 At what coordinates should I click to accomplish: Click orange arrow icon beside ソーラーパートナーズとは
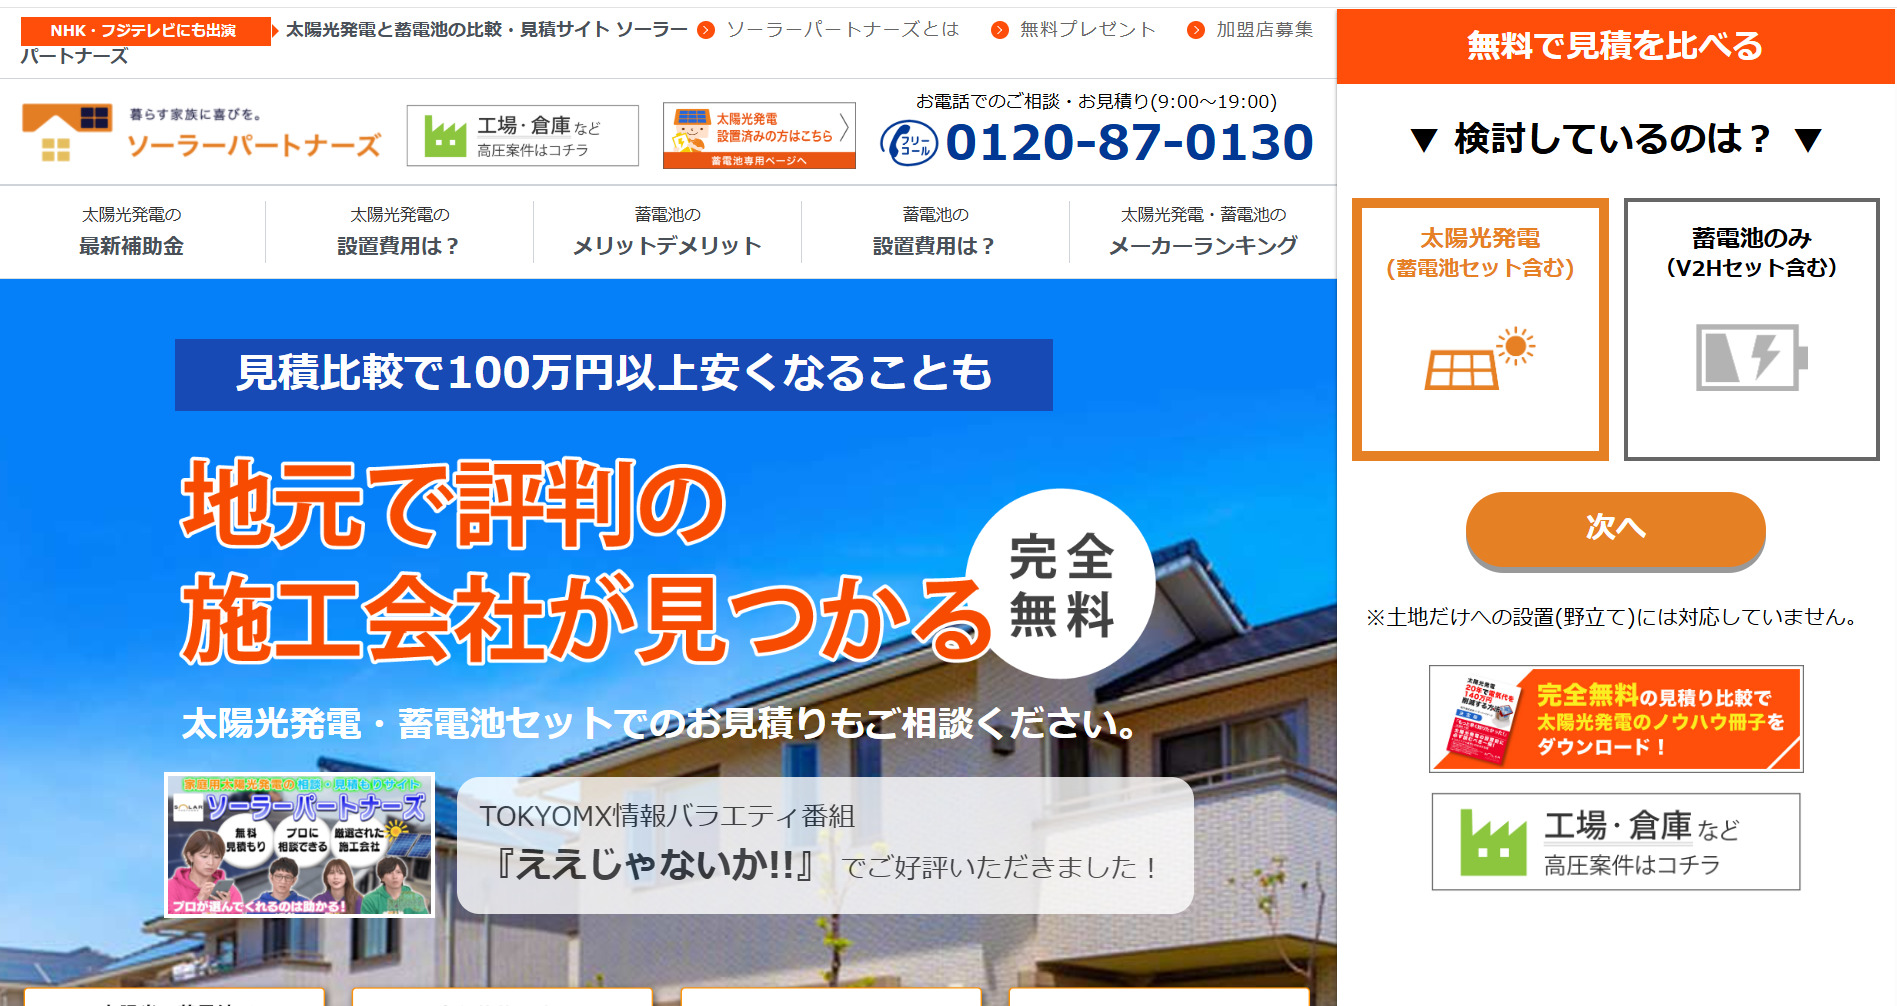tap(706, 30)
